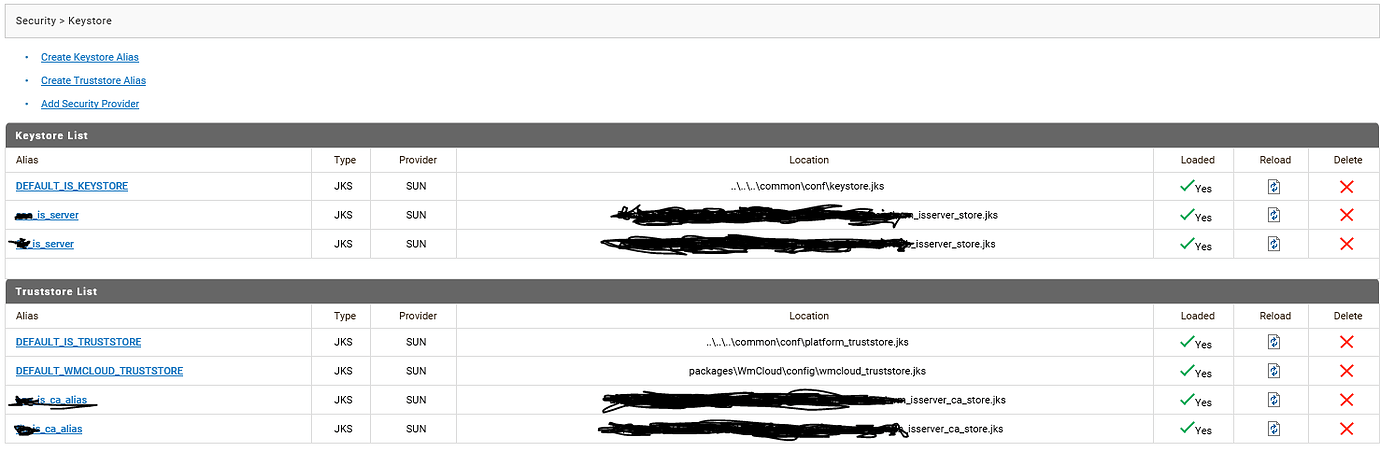
Task: Open DEFAULT_IS_KEYSTORE alias details
Action: coord(72,186)
